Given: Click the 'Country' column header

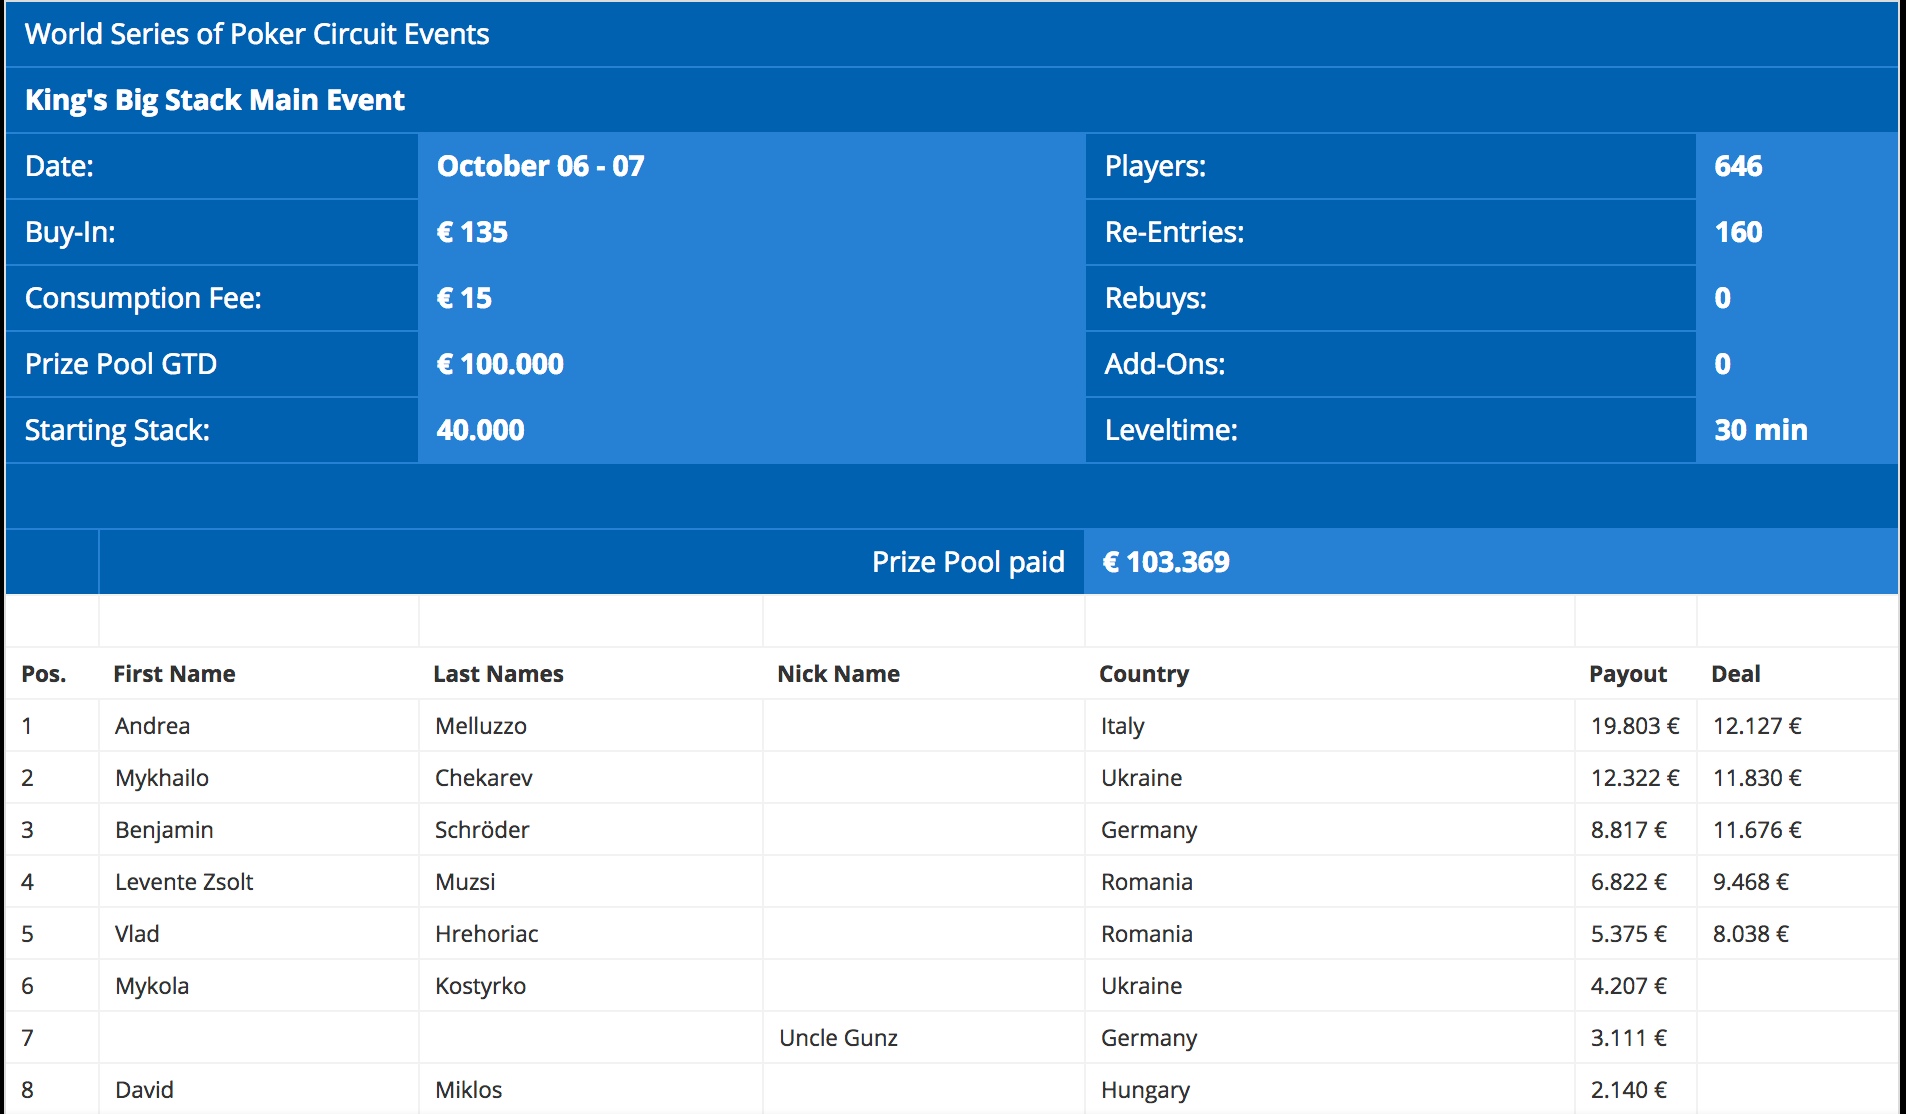Looking at the screenshot, I should 1144,674.
